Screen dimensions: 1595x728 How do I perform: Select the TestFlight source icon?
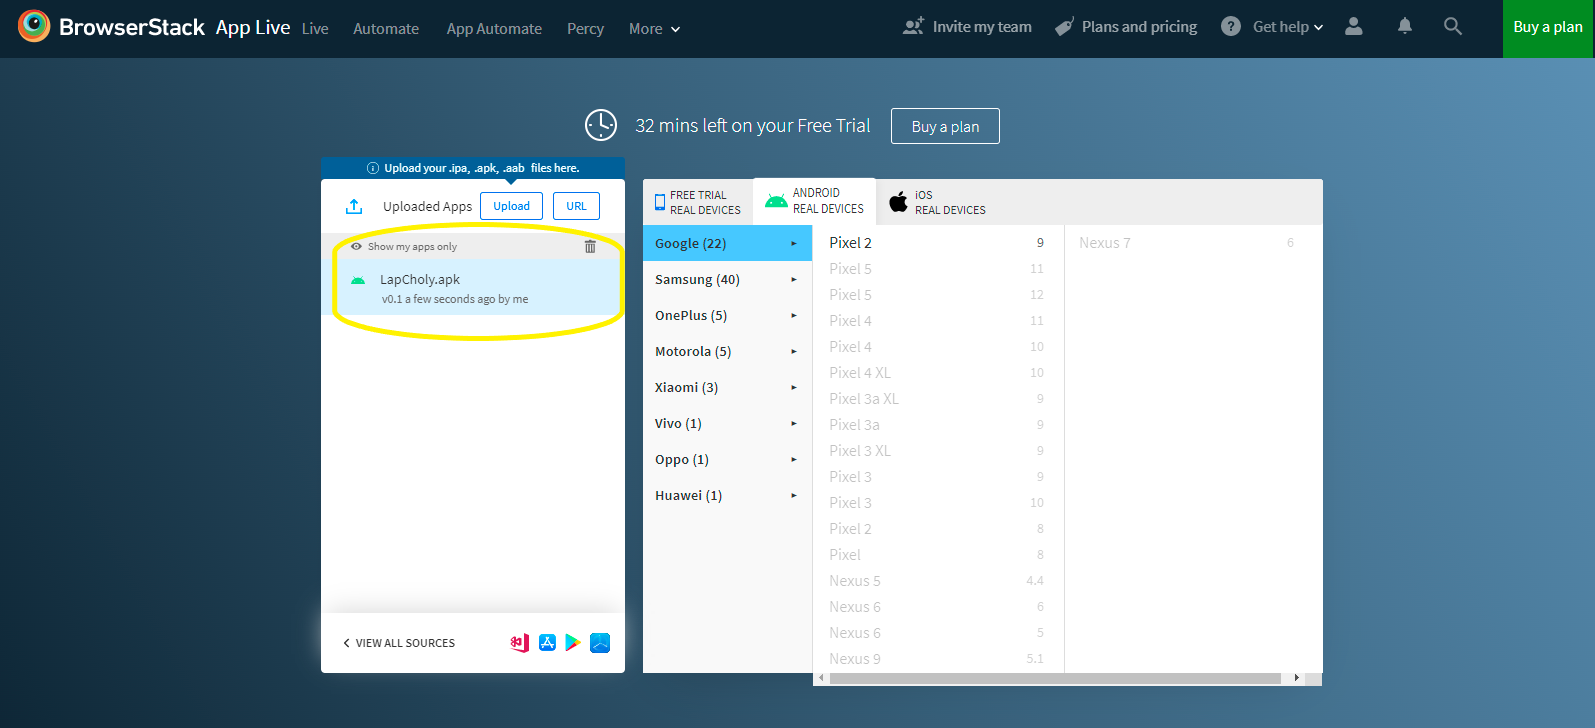[600, 643]
